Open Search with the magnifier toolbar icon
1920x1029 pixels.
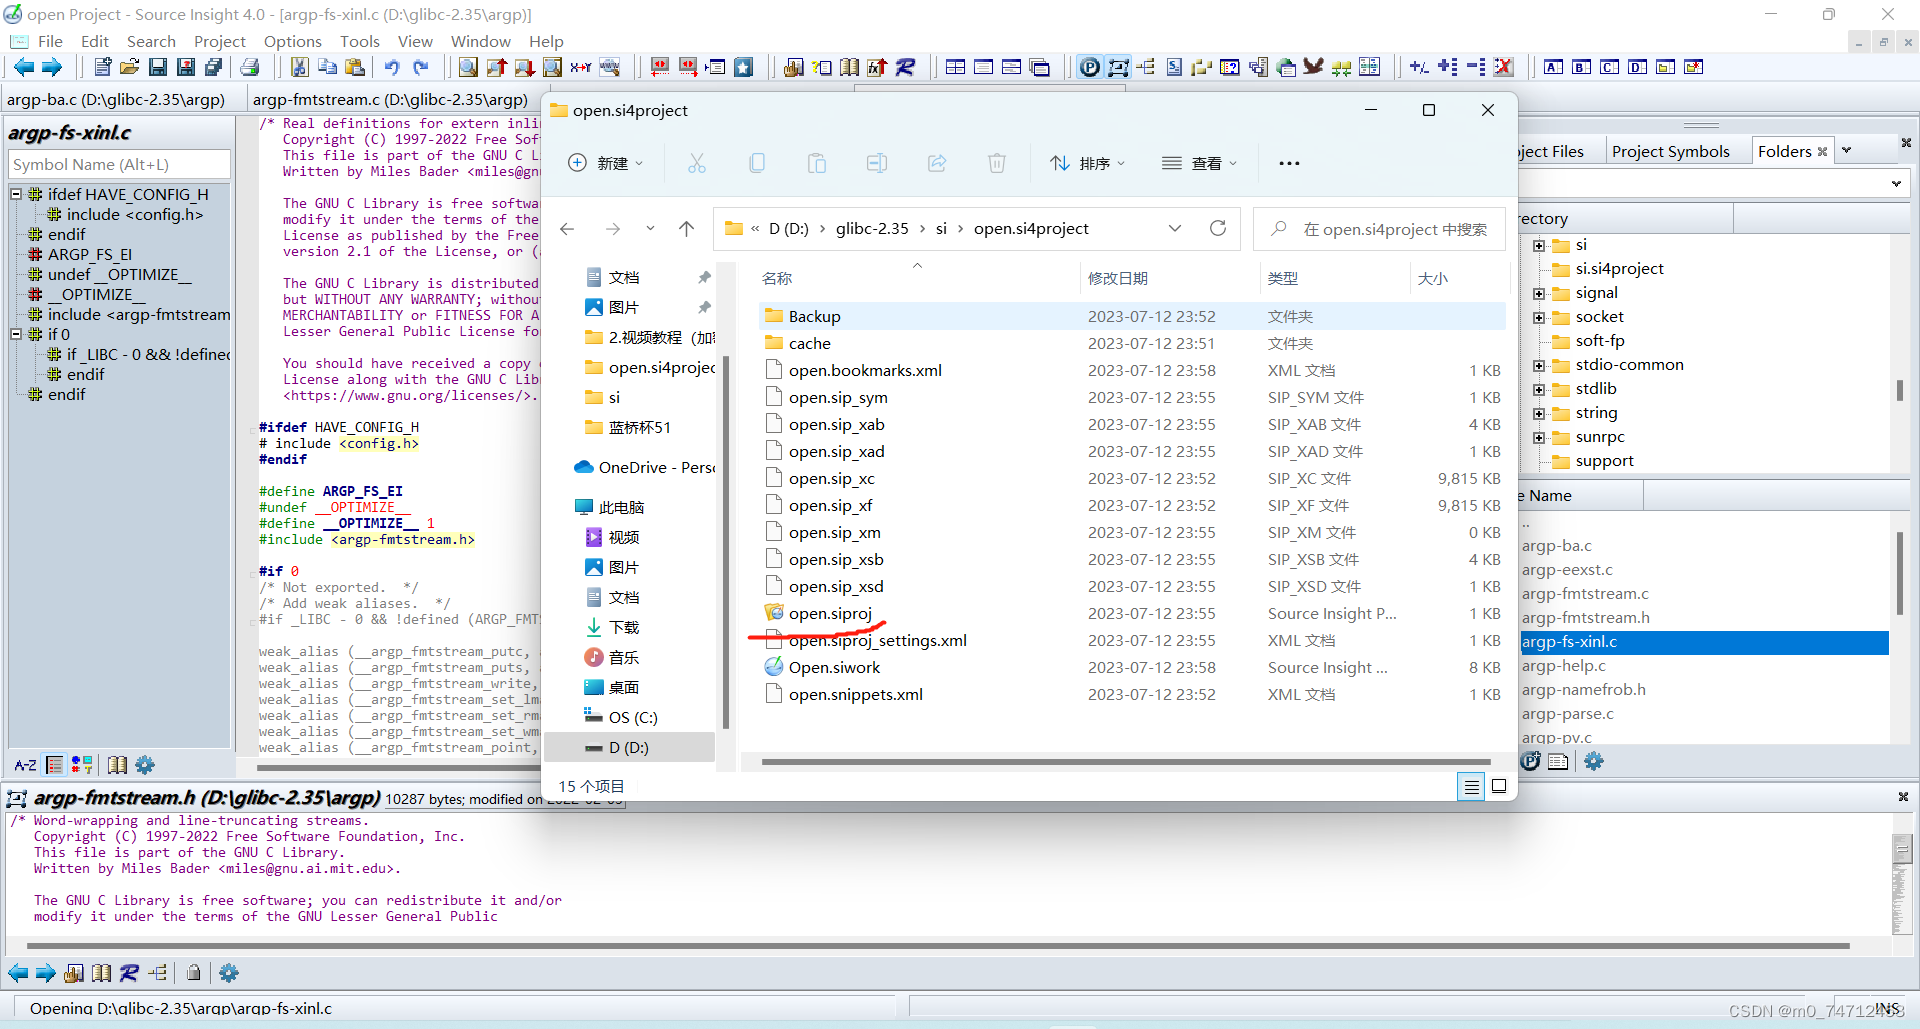(x=468, y=67)
